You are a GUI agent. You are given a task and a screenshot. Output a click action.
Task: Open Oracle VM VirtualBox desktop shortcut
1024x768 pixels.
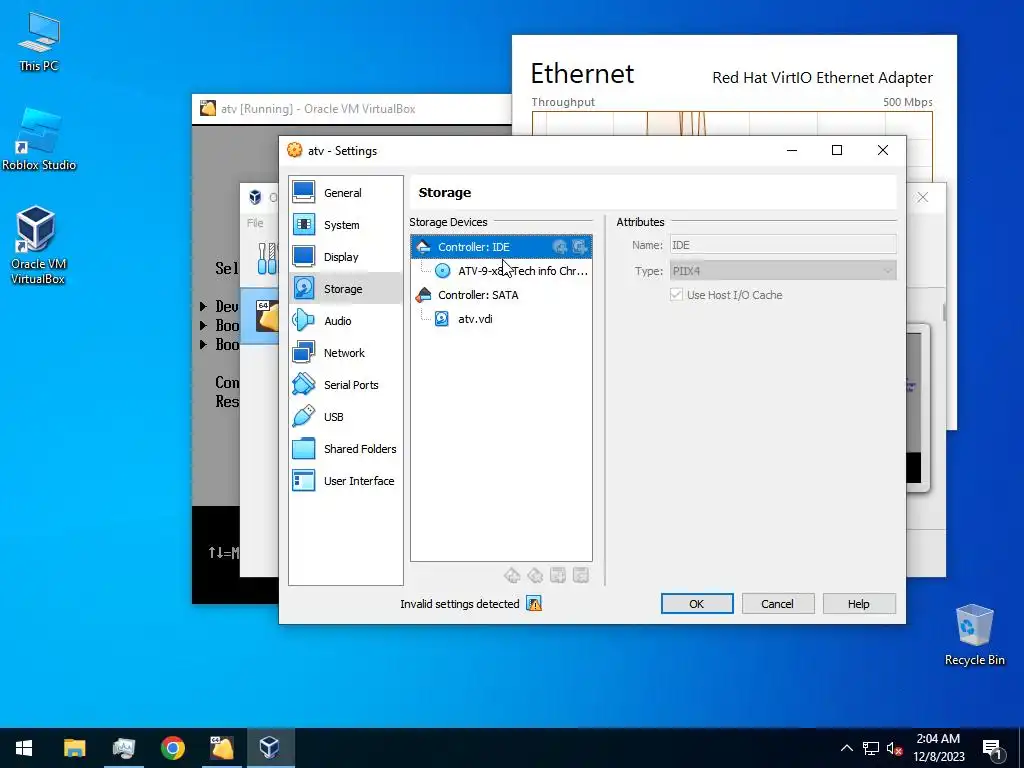point(37,246)
